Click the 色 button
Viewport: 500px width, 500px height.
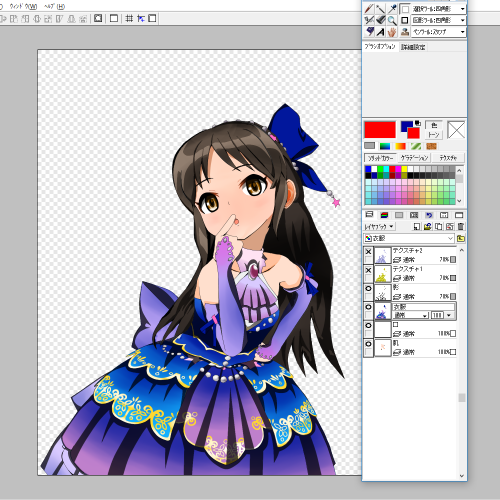434,125
